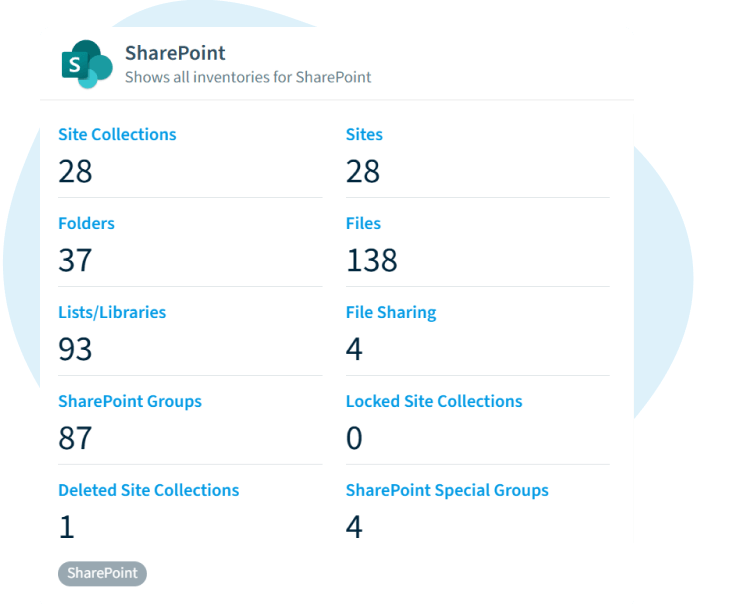Click the Locked Site Collections count 0
The width and height of the screenshot is (734, 604).
pos(354,438)
